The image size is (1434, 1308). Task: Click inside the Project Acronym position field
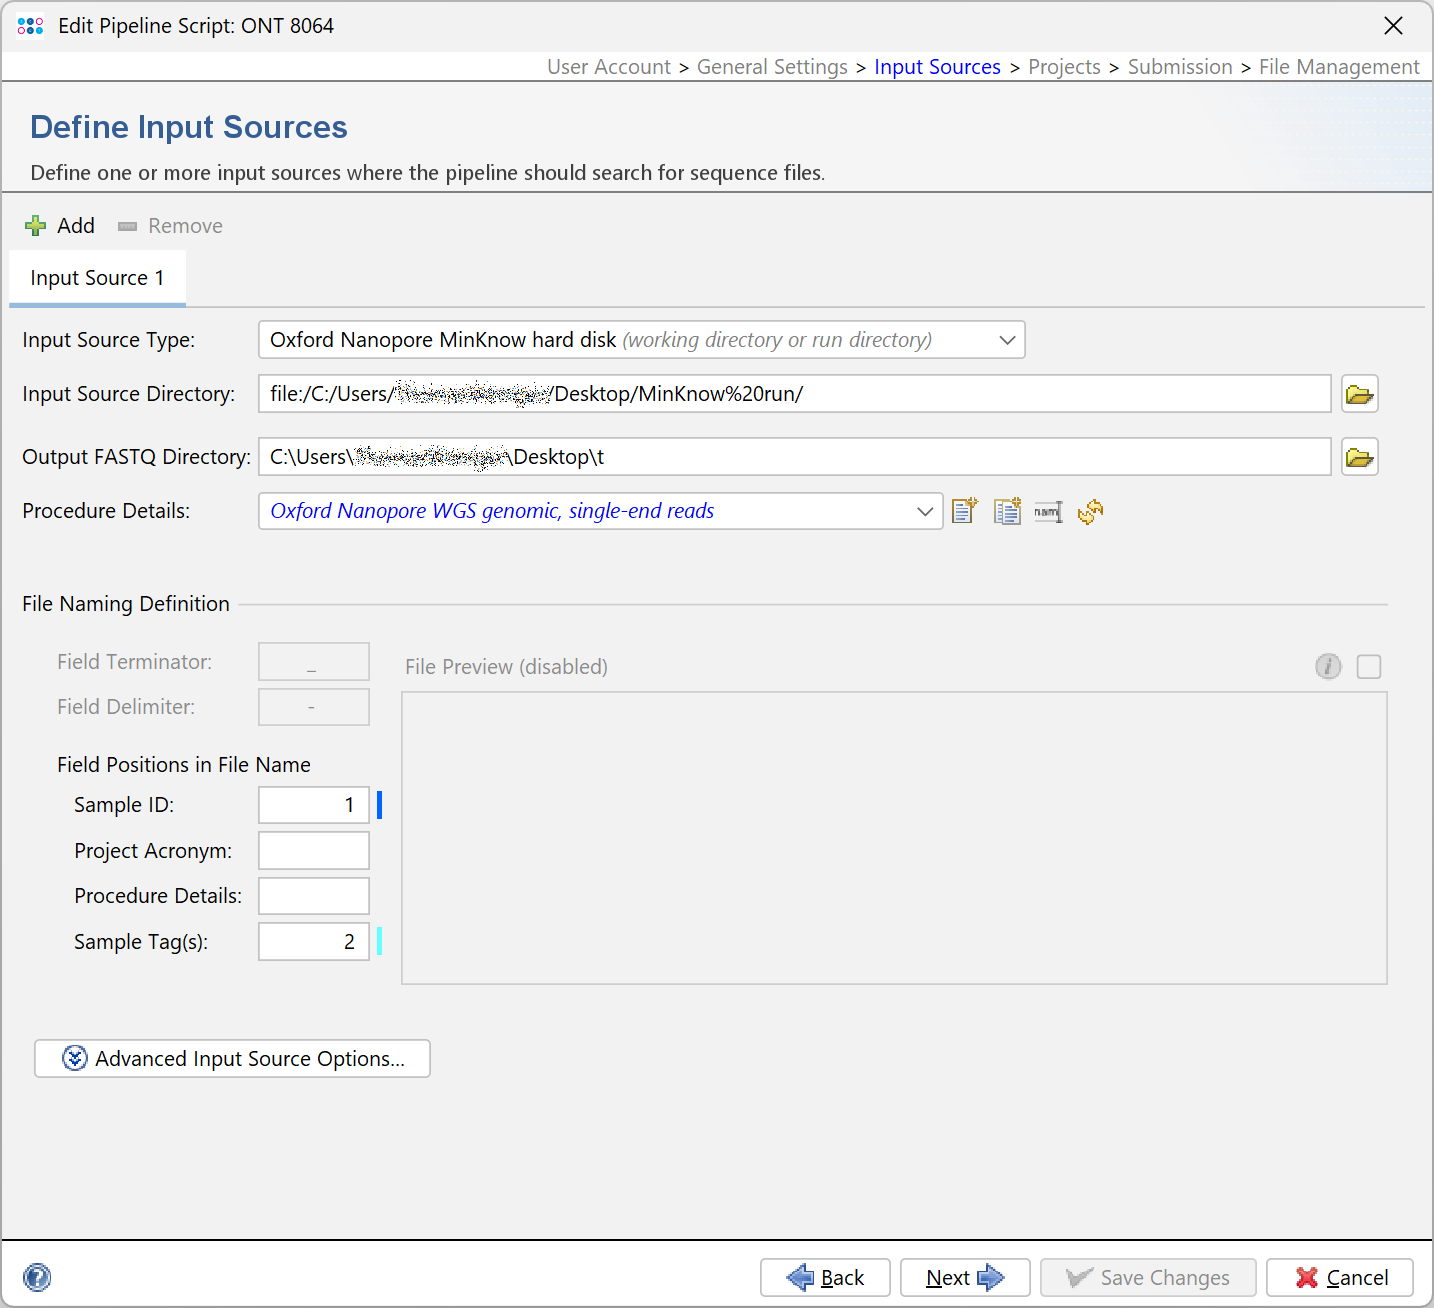313,850
